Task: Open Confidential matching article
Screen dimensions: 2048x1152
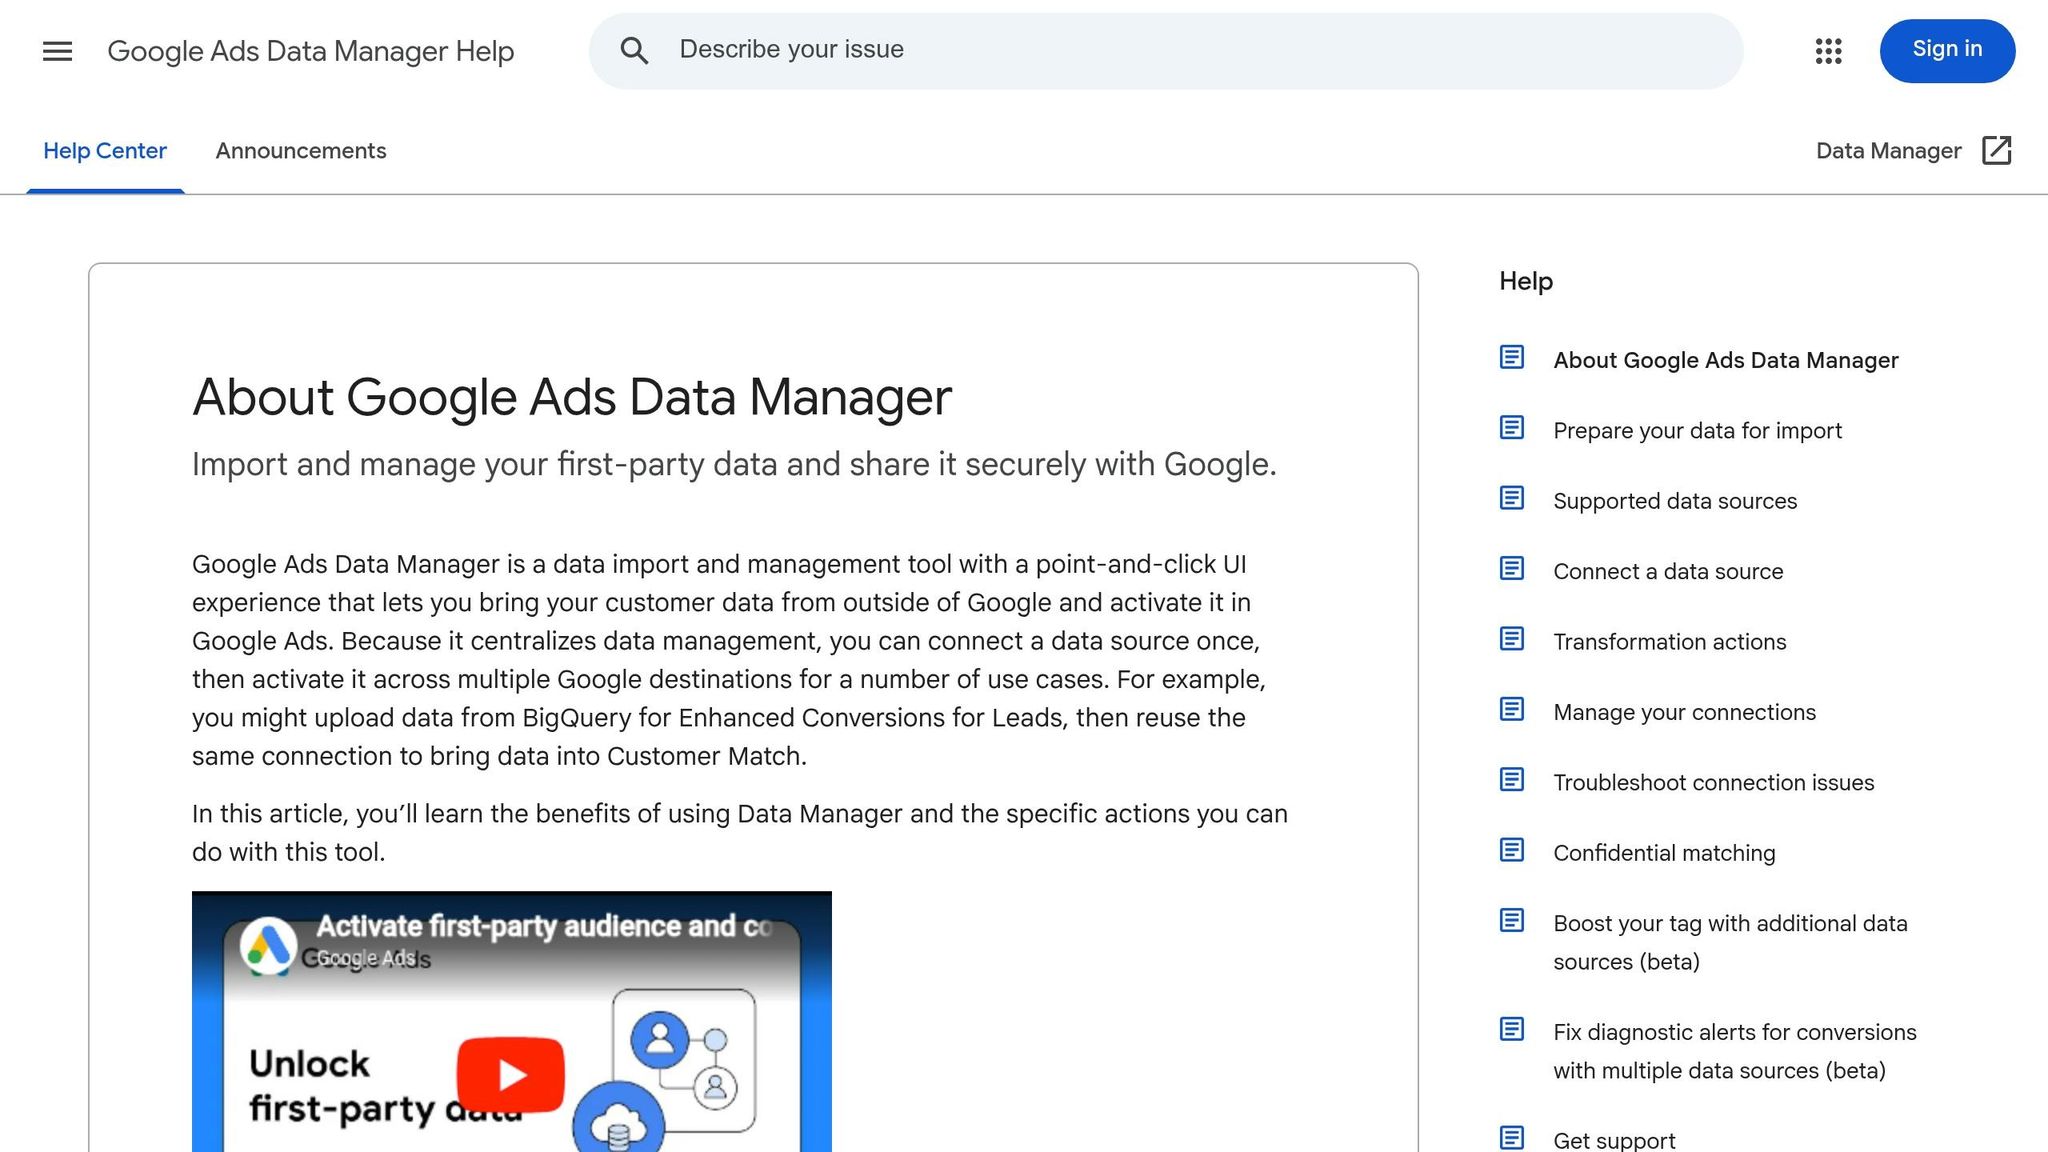Action: pos(1664,853)
